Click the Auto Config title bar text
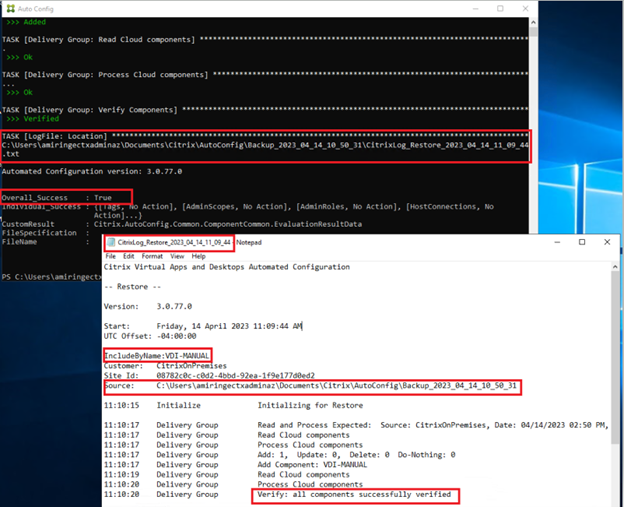Screen dimensions: 624x507 35,9
